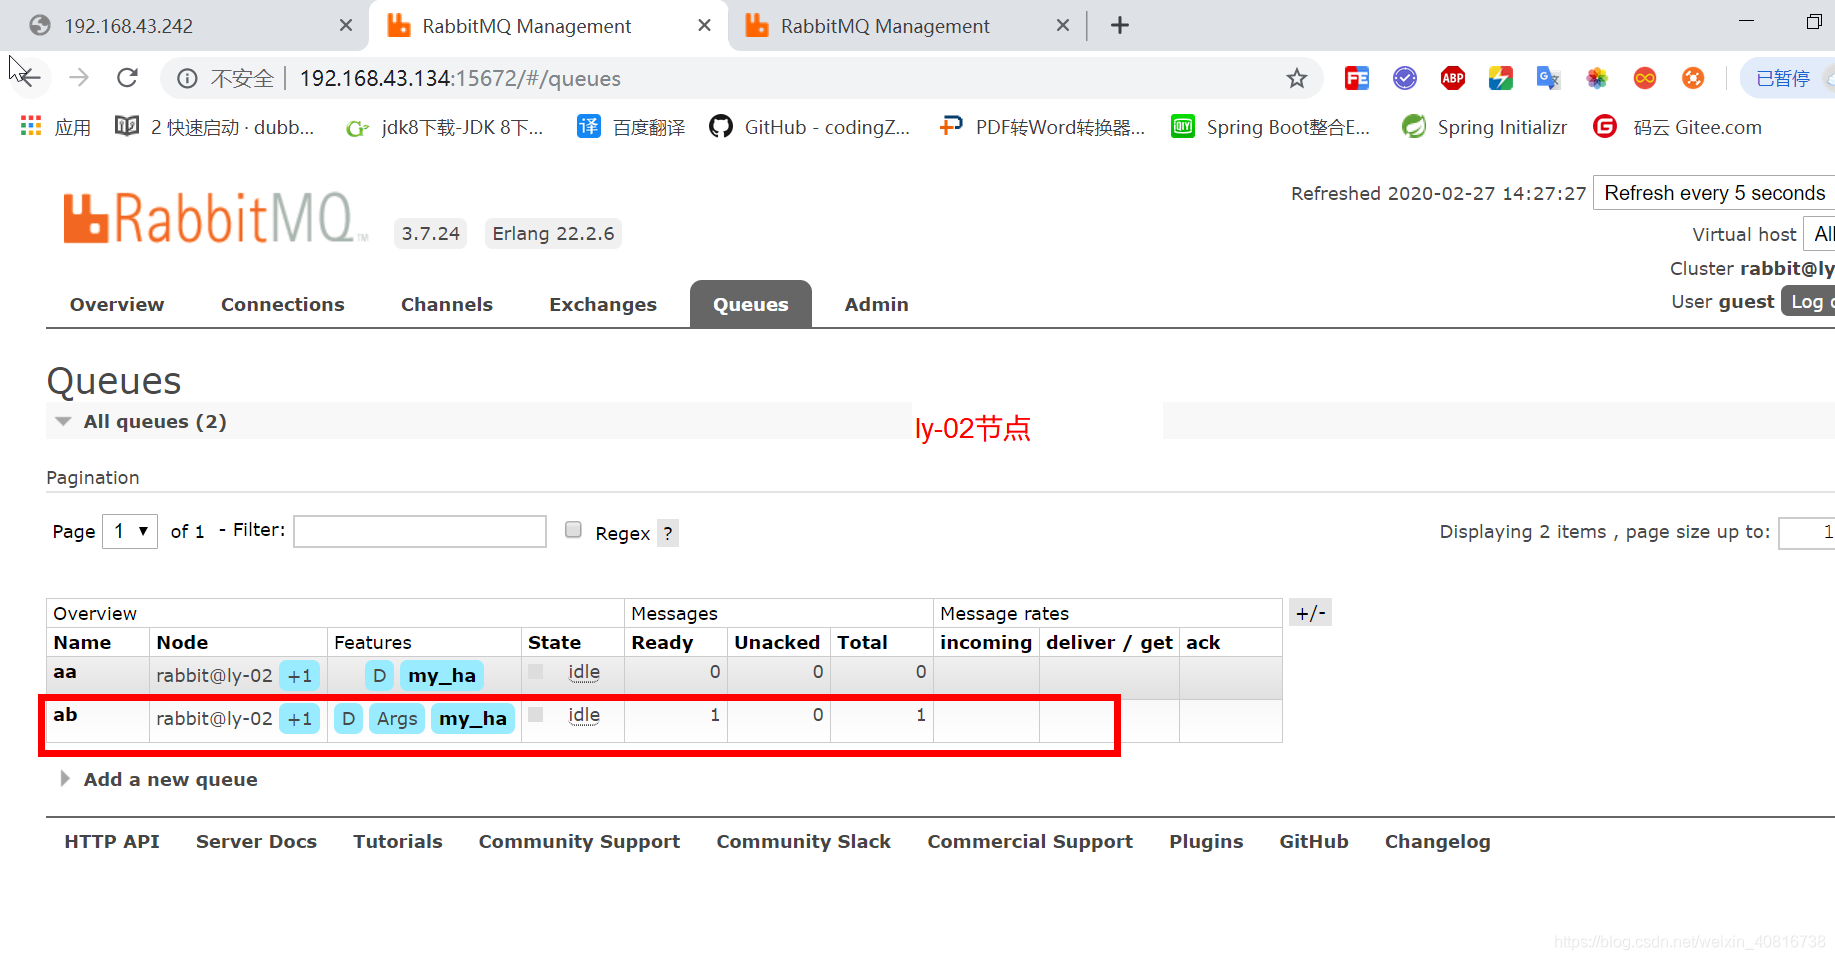
Task: Open queue ab details
Action: (x=65, y=715)
